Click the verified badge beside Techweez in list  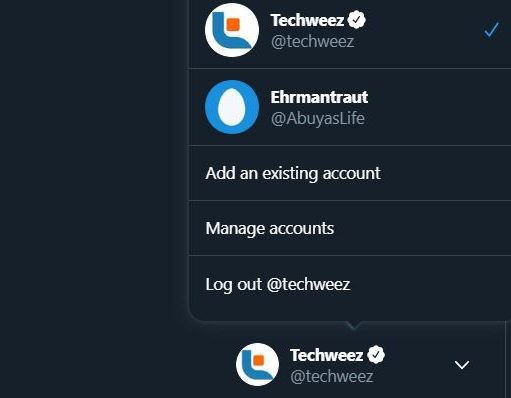(356, 20)
